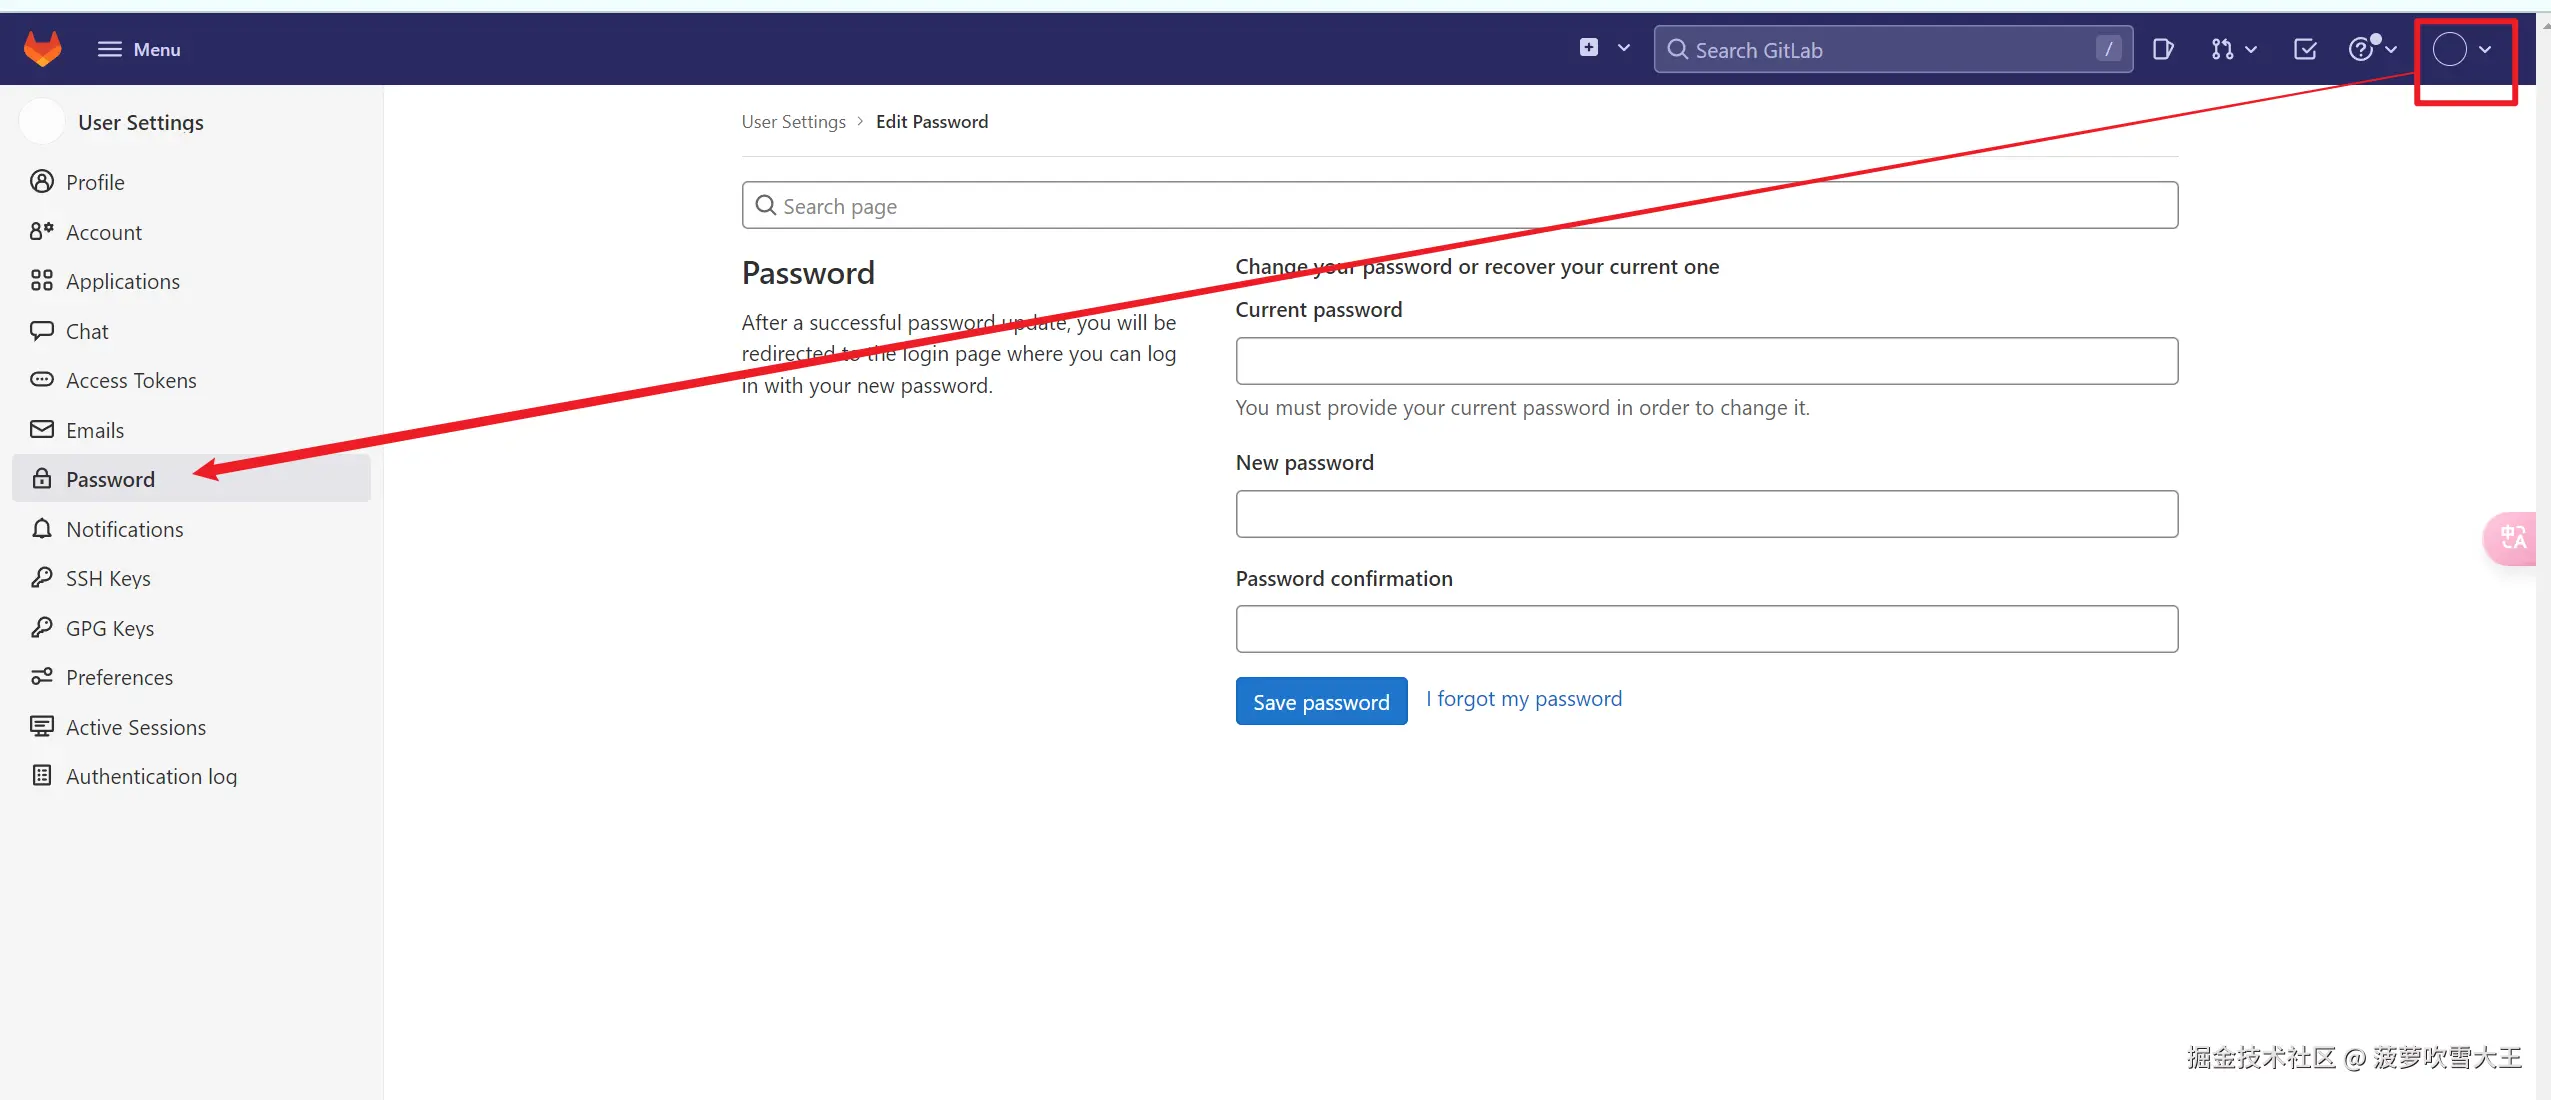Click the translate floating icon
Image resolution: width=2551 pixels, height=1100 pixels.
2513,539
